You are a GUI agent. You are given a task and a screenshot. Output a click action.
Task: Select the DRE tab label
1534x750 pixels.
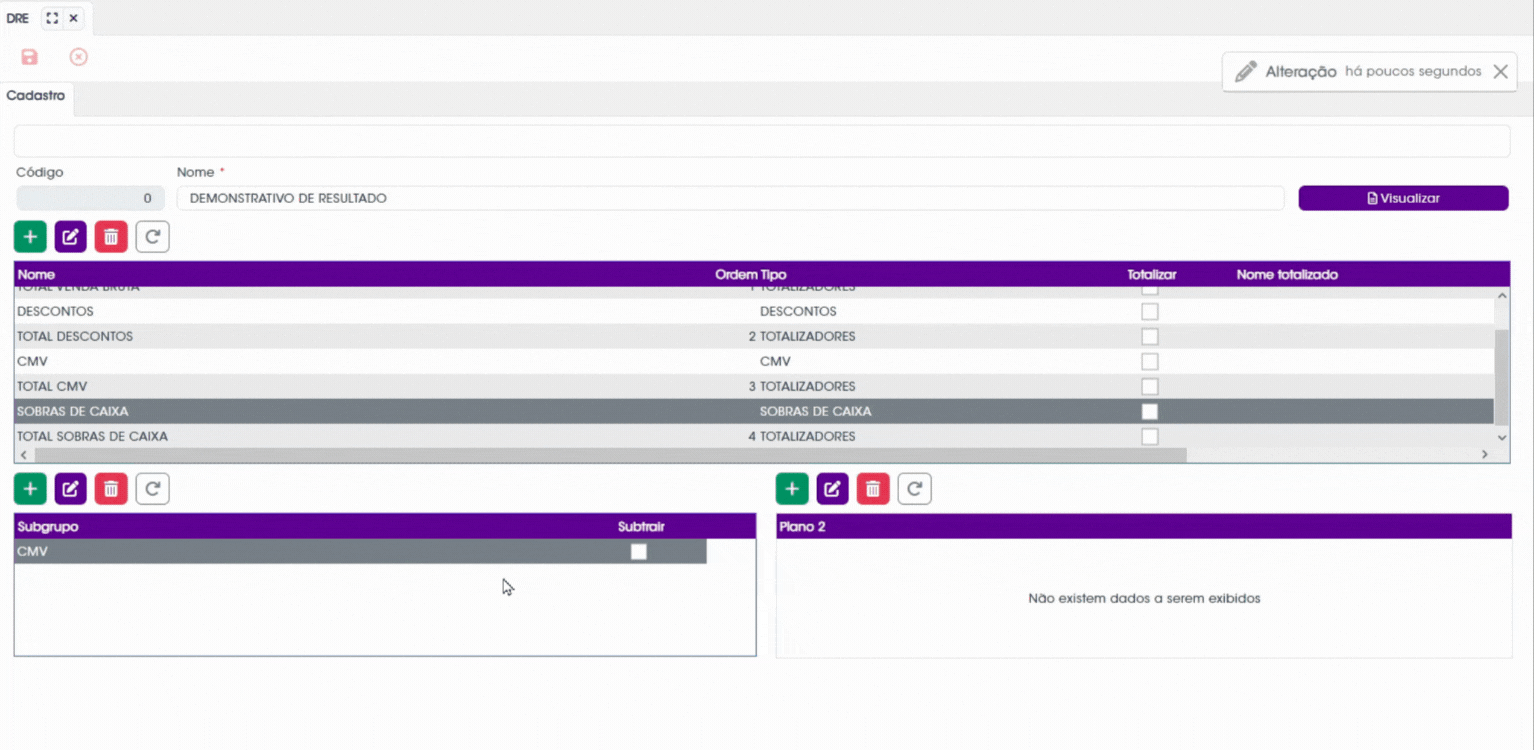(x=18, y=18)
